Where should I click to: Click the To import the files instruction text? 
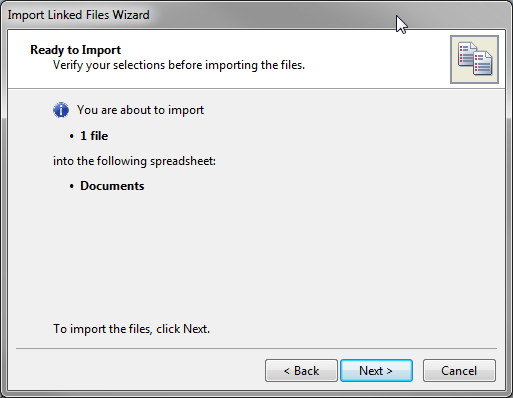pyautogui.click(x=131, y=329)
